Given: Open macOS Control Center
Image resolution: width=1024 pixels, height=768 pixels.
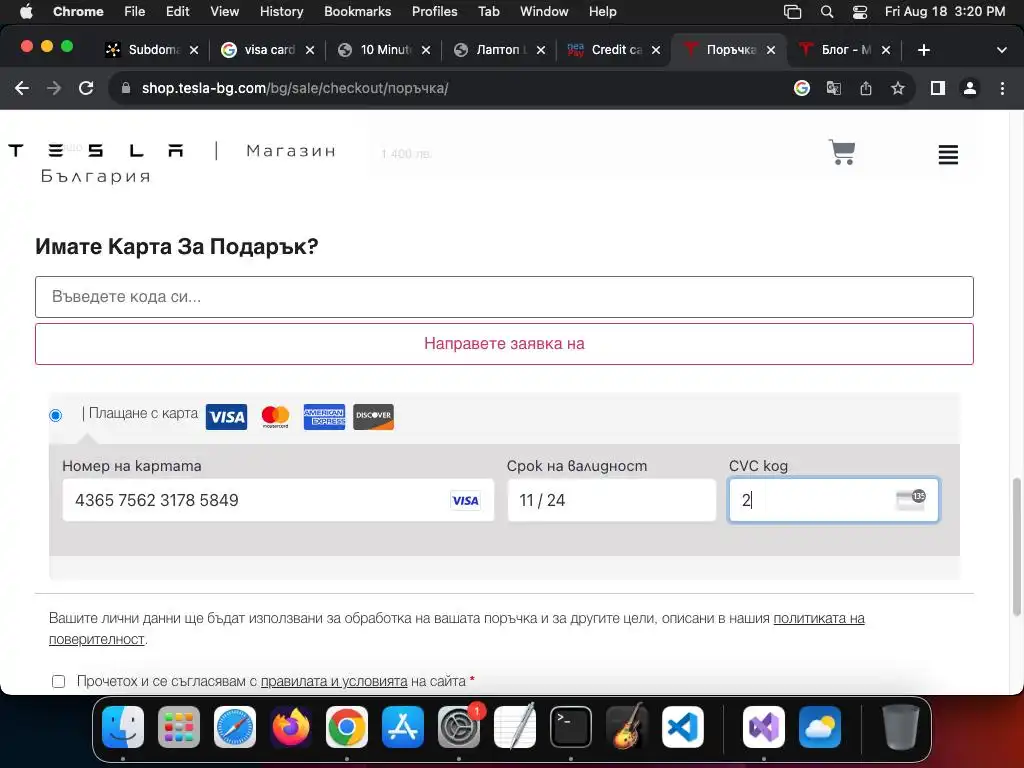Looking at the screenshot, I should (x=860, y=12).
